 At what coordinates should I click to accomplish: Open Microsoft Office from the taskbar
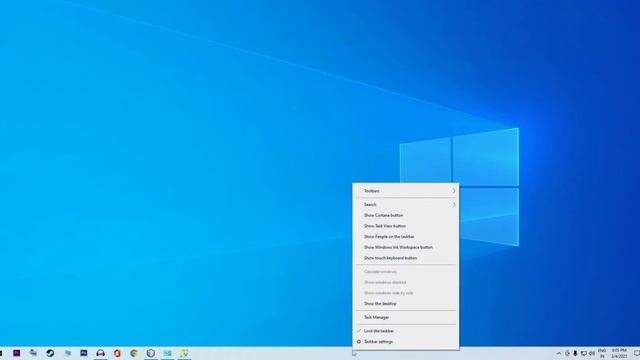click(117, 353)
